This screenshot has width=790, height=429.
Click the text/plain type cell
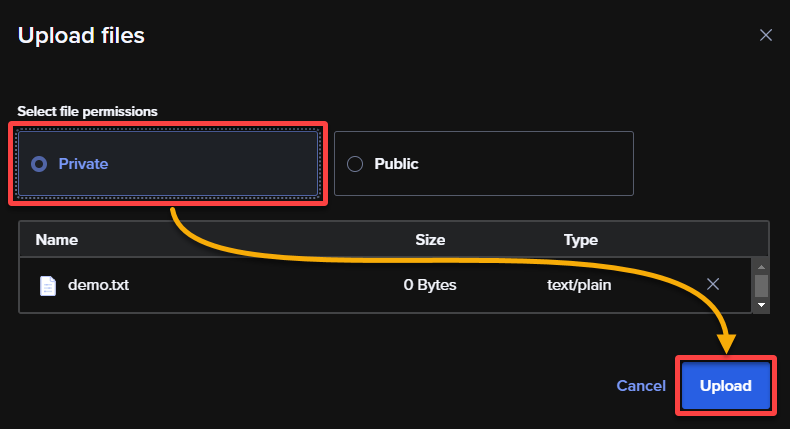(x=579, y=285)
